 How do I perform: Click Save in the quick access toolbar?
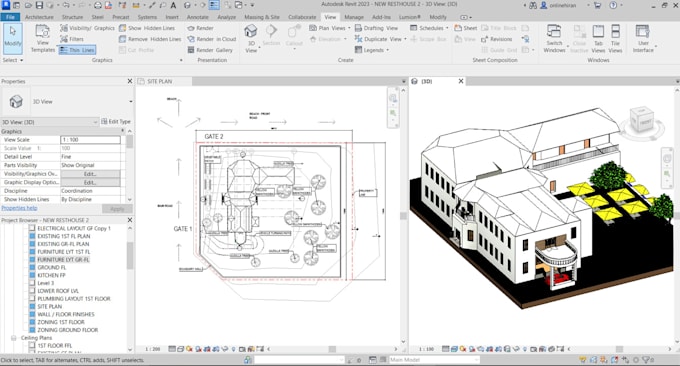point(39,5)
